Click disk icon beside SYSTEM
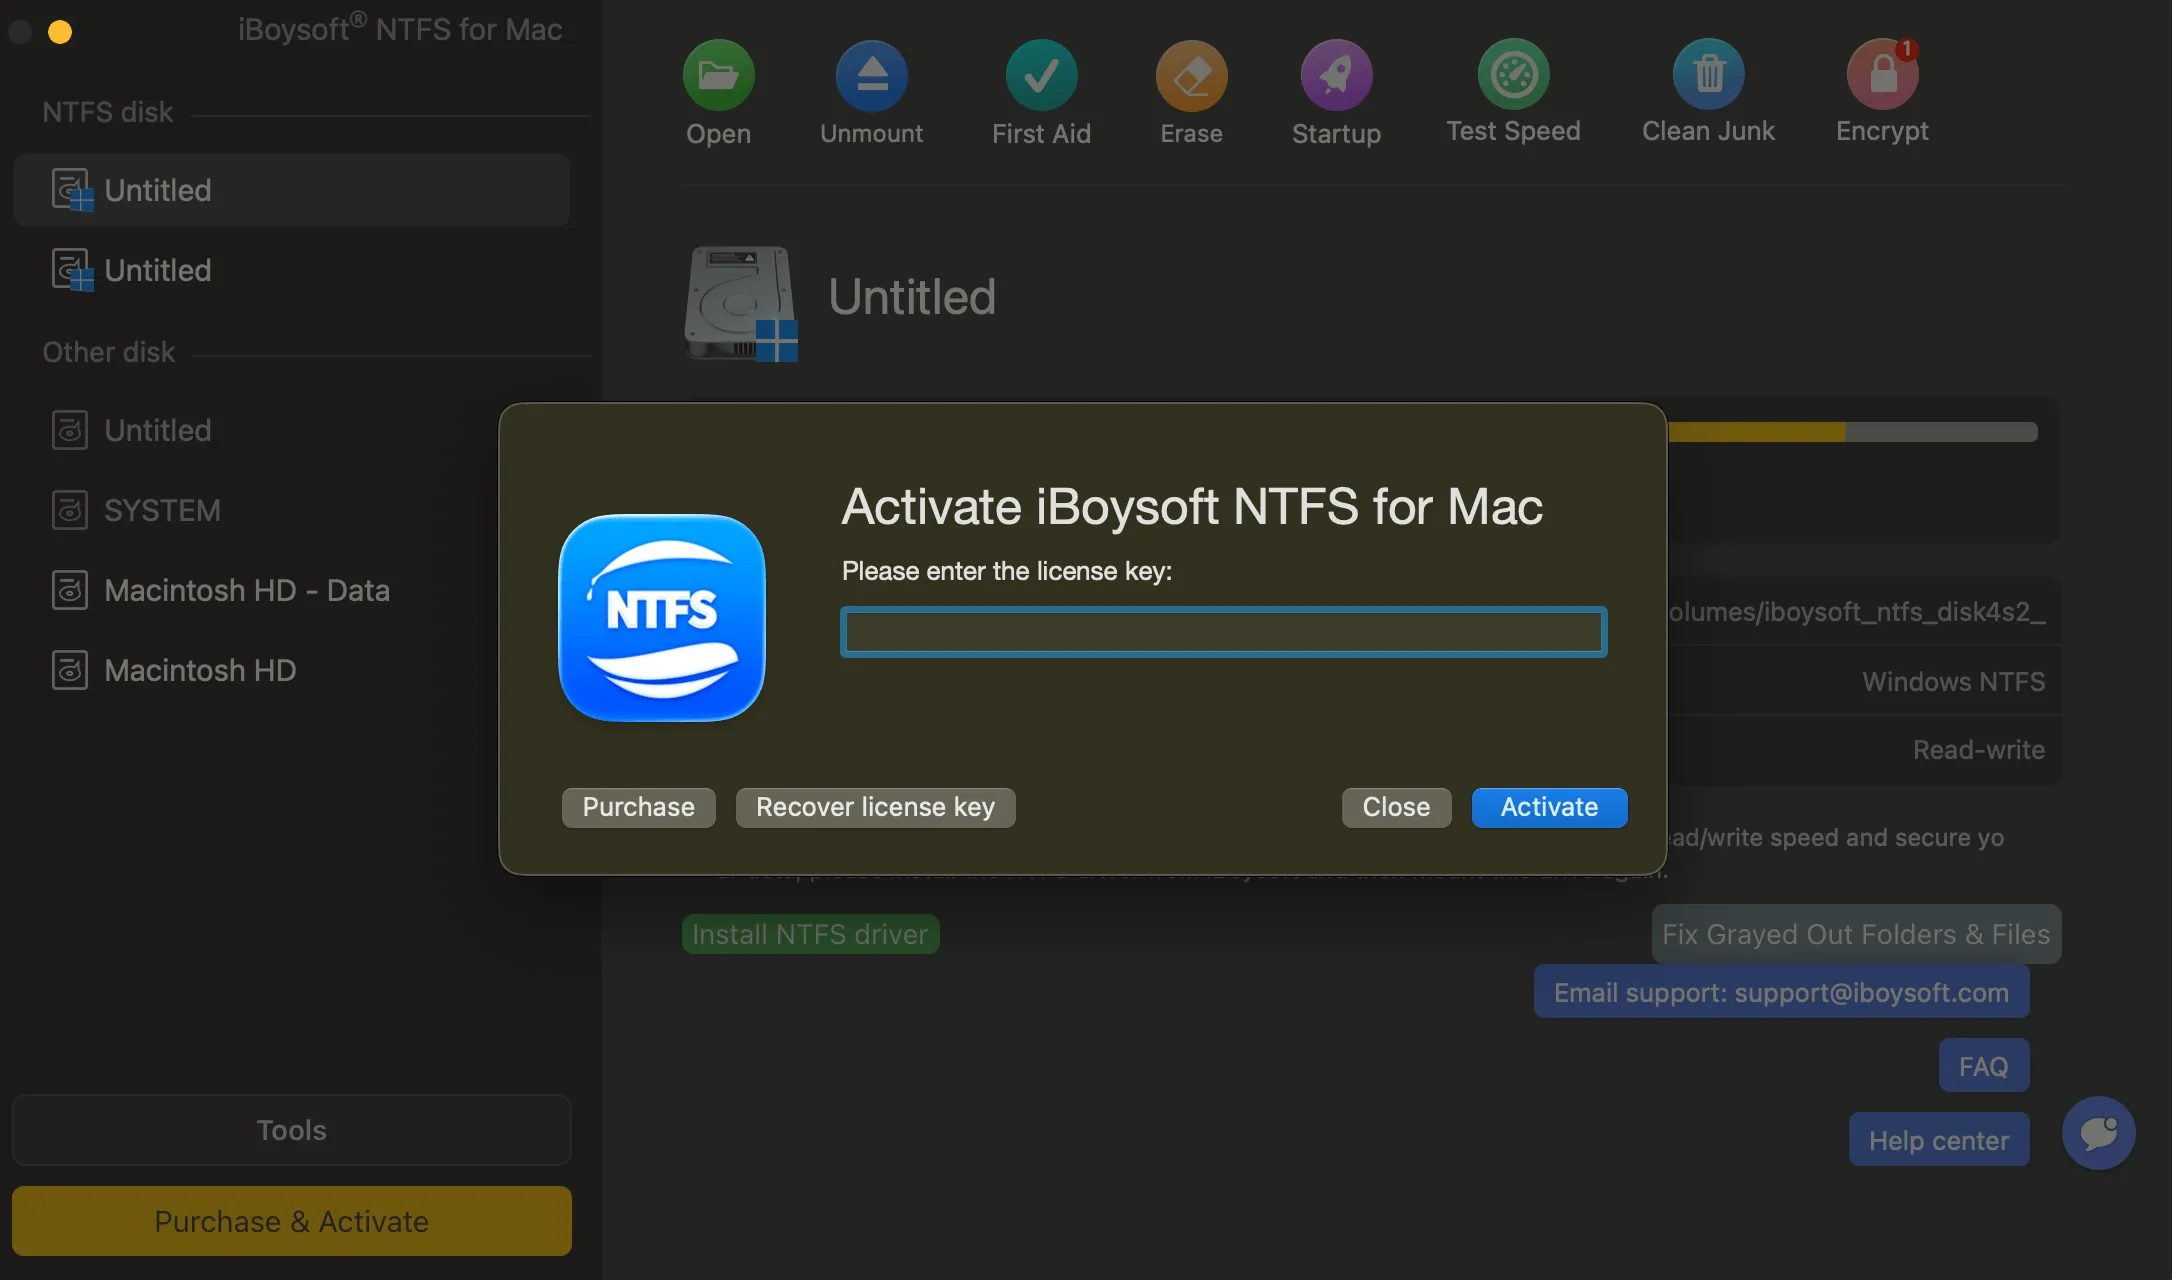Image resolution: width=2172 pixels, height=1280 pixels. (x=70, y=510)
